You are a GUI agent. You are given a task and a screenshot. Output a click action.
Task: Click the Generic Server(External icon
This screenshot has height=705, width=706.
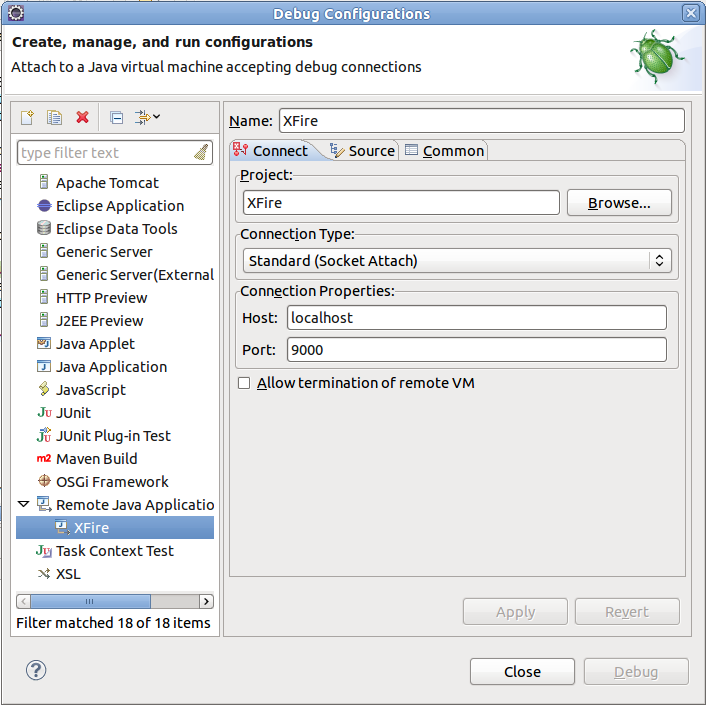coord(44,274)
